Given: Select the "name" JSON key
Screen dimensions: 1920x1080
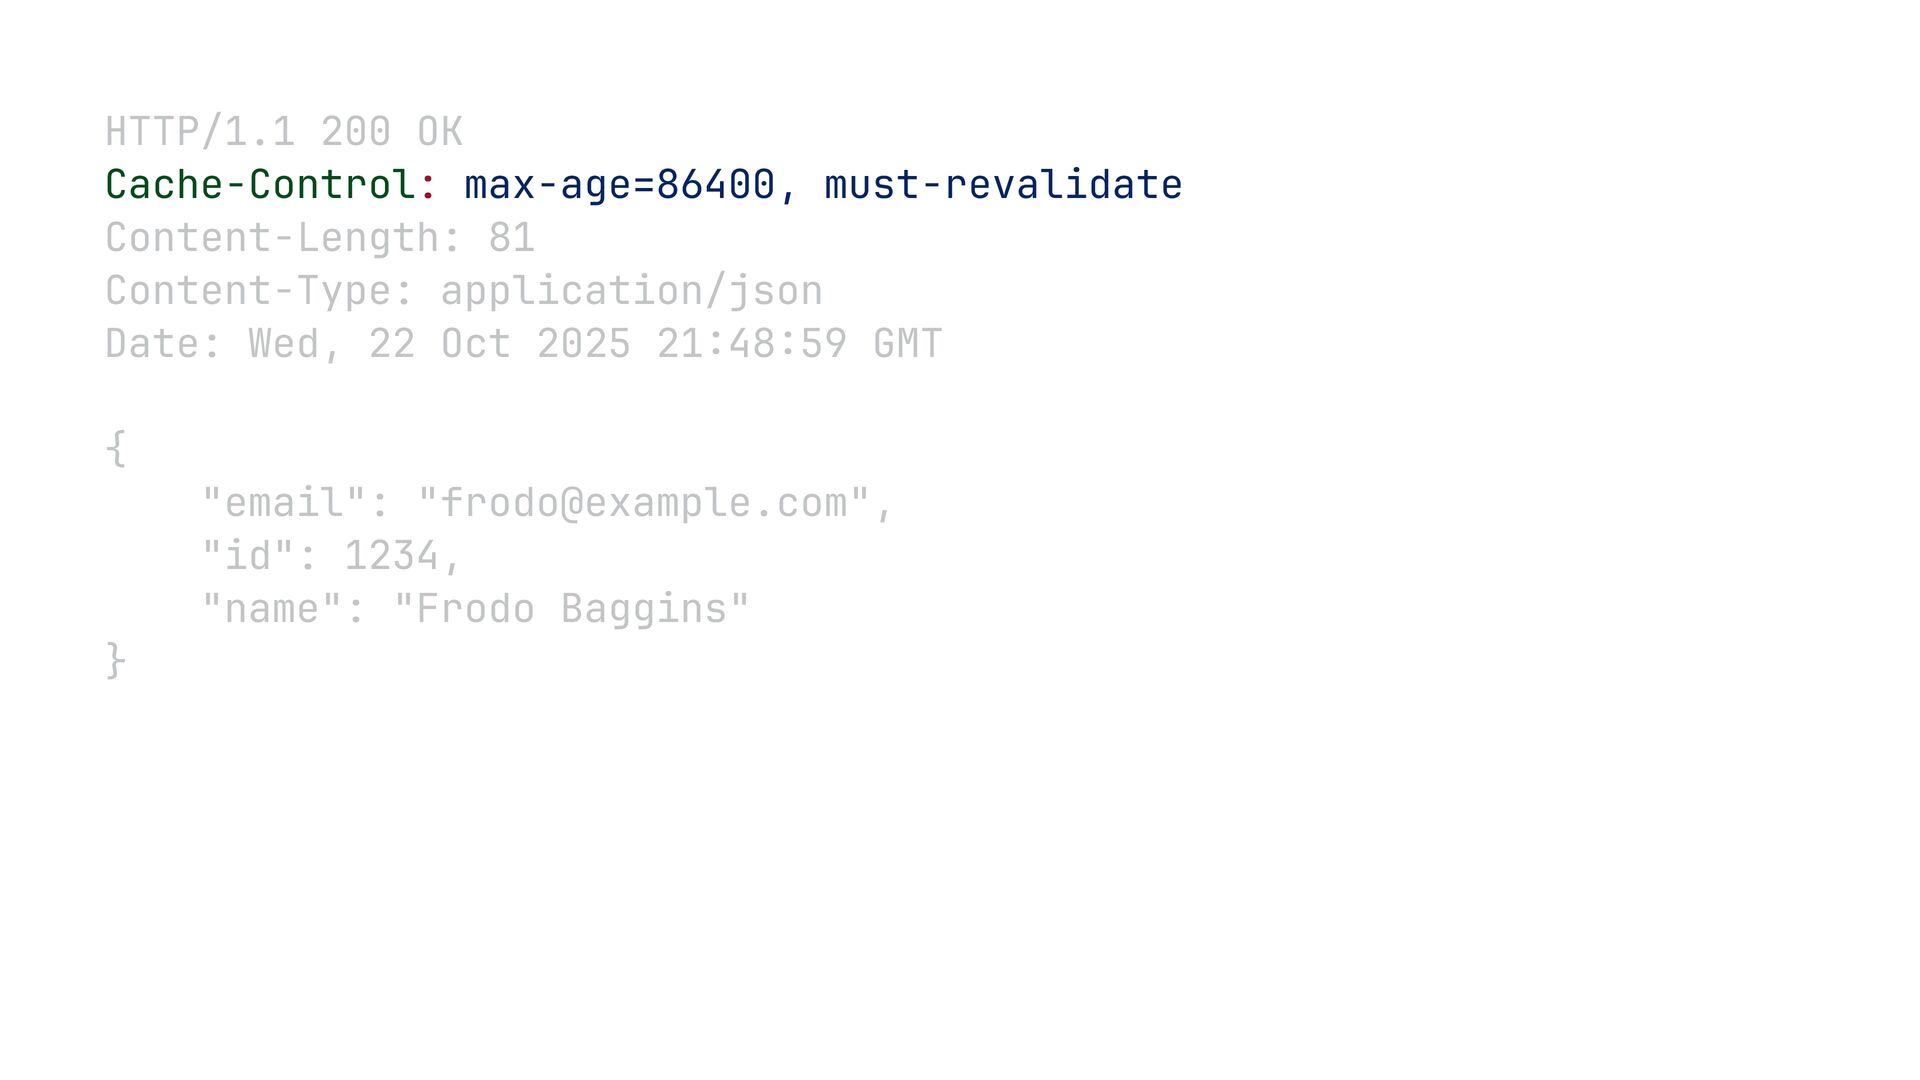Looking at the screenshot, I should [x=272, y=609].
